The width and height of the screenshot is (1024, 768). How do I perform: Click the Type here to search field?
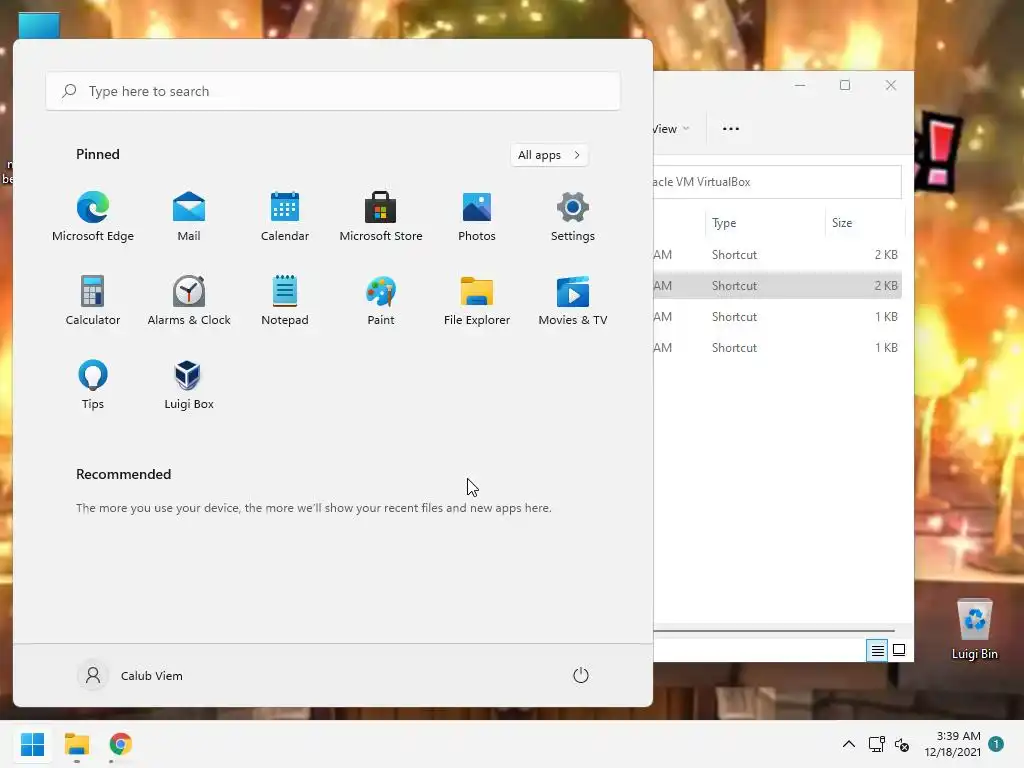(333, 91)
